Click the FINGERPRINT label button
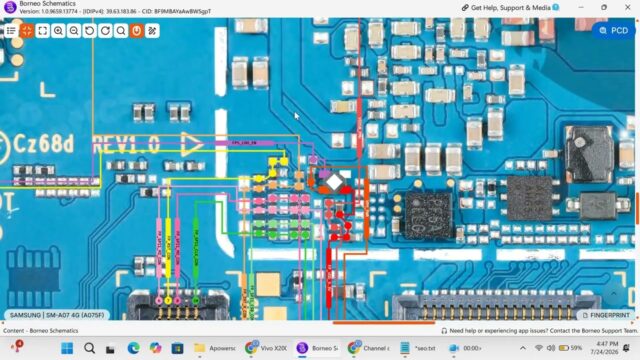Screen dimensions: 640x360 coord(606,315)
